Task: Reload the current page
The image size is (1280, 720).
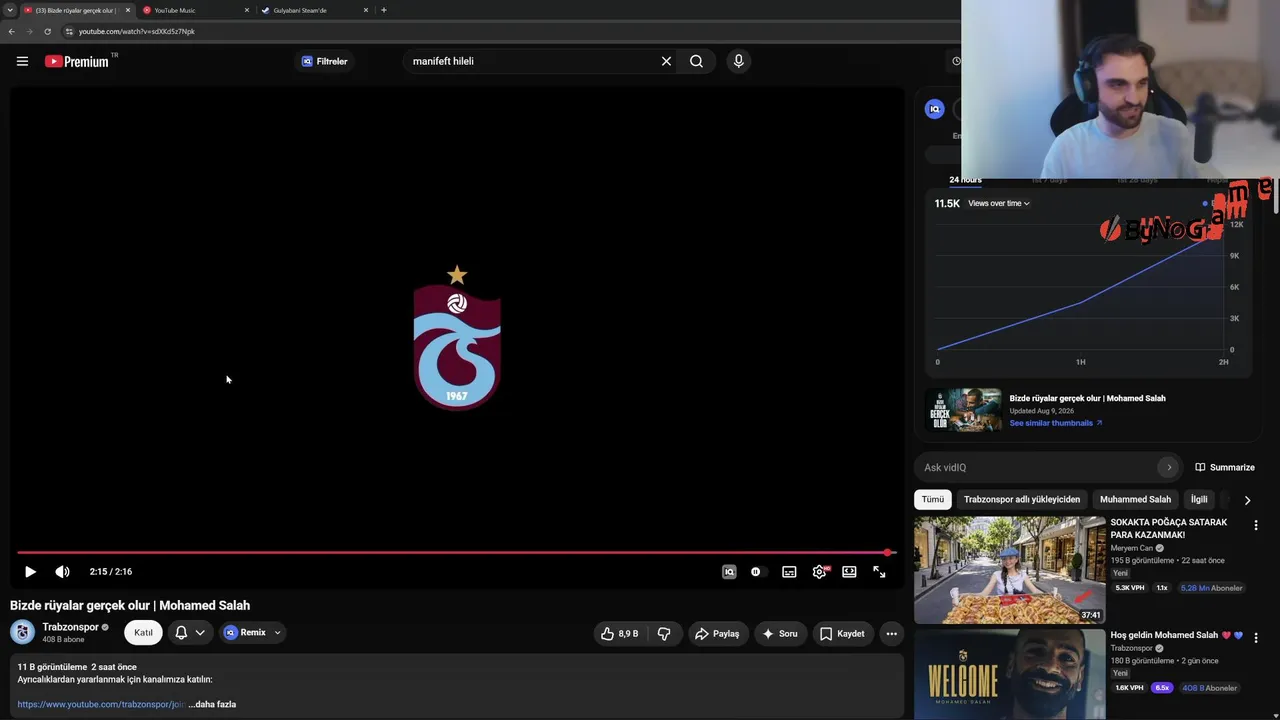Action: click(47, 31)
